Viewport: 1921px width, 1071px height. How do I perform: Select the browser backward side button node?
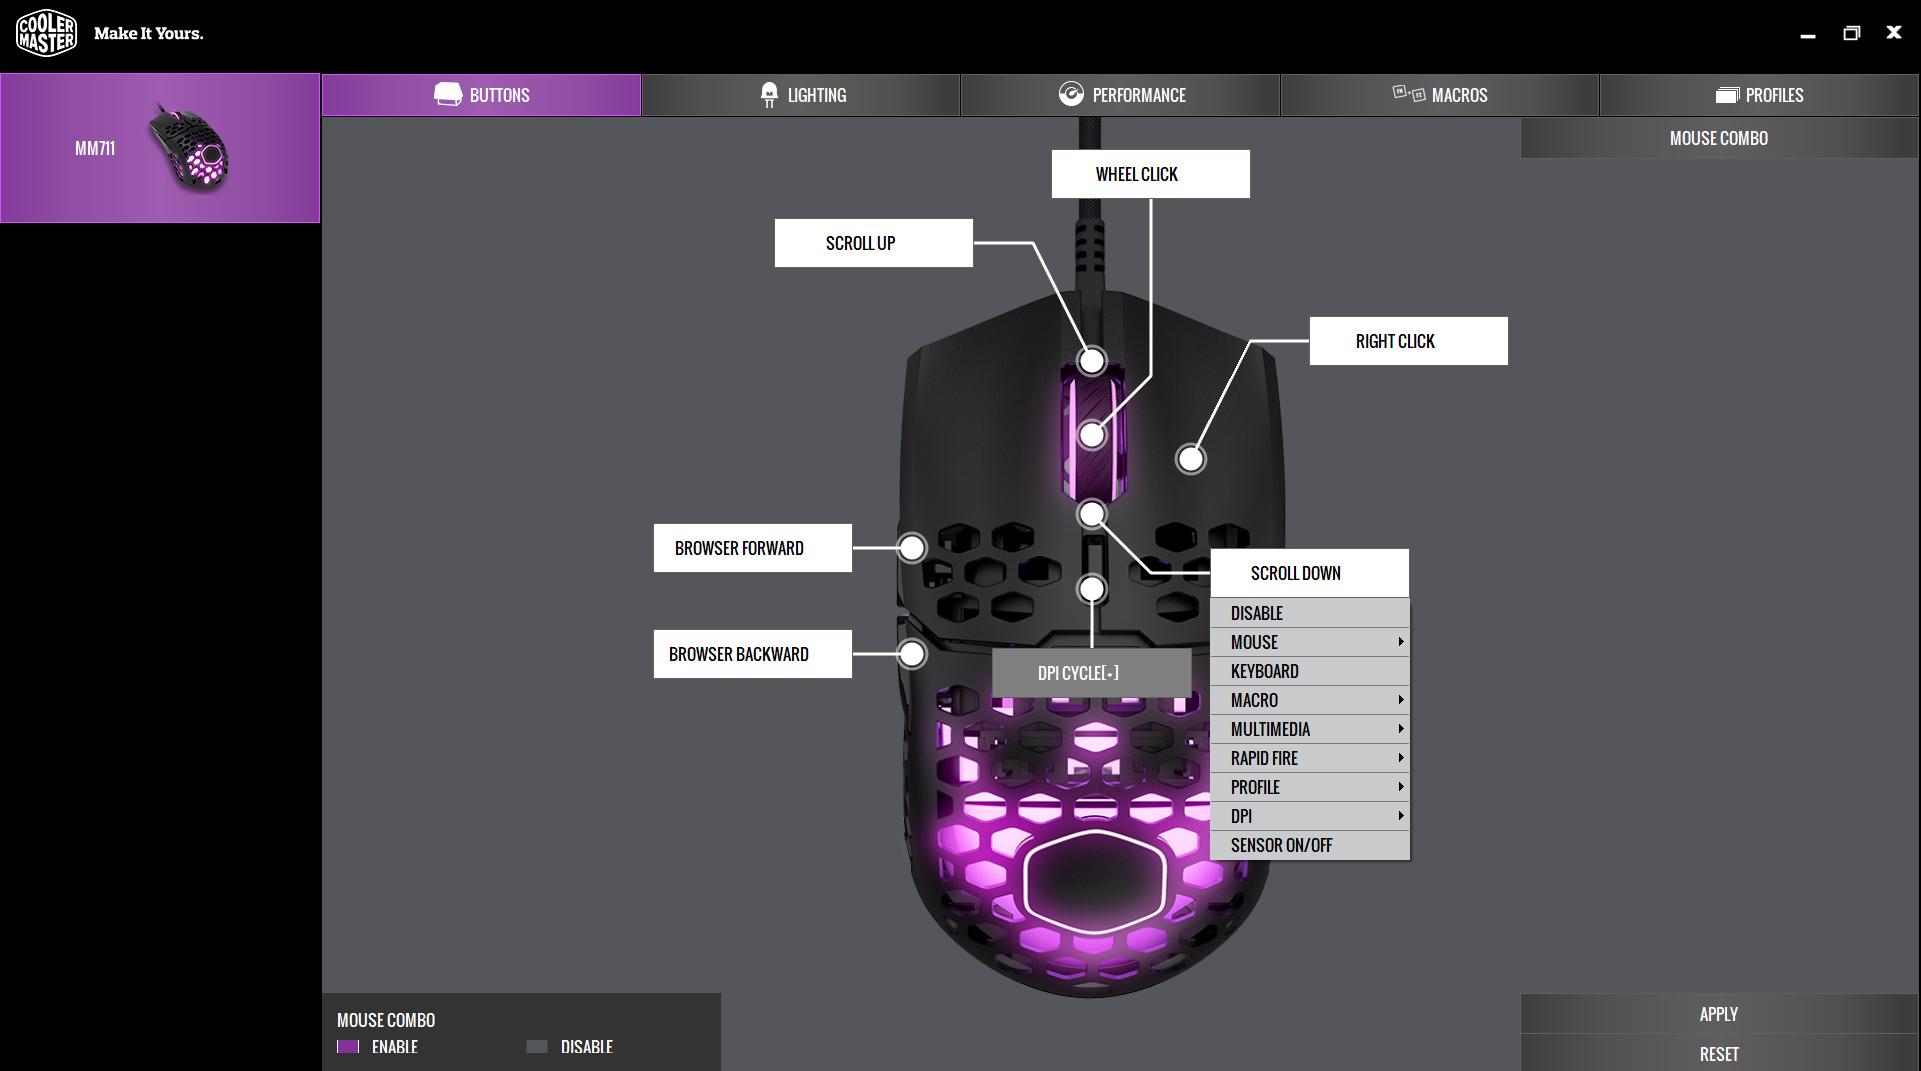[x=912, y=654]
